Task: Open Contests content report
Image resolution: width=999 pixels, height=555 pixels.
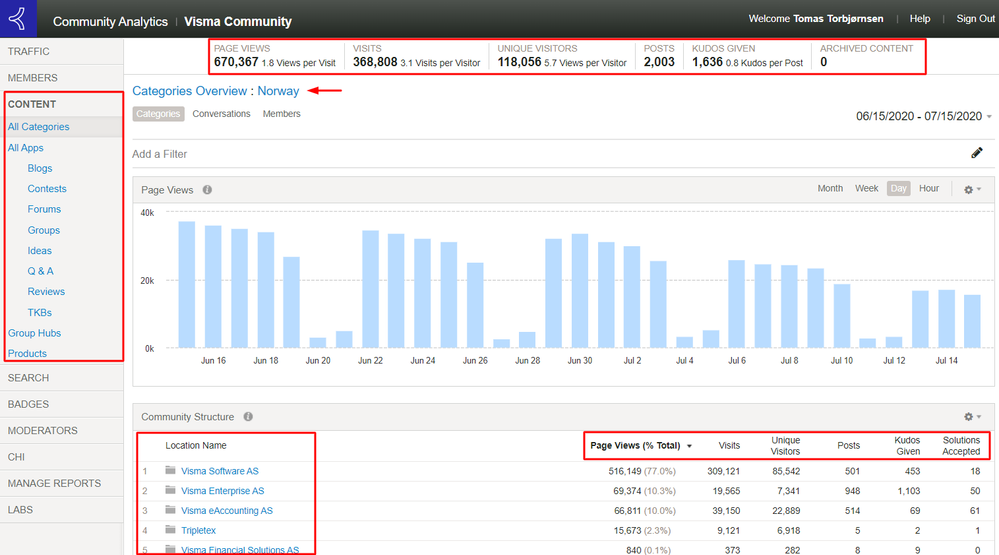Action: point(47,189)
